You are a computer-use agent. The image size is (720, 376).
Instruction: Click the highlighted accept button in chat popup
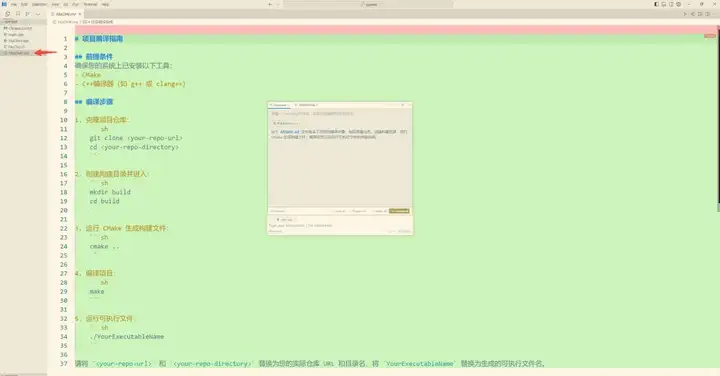[399, 211]
